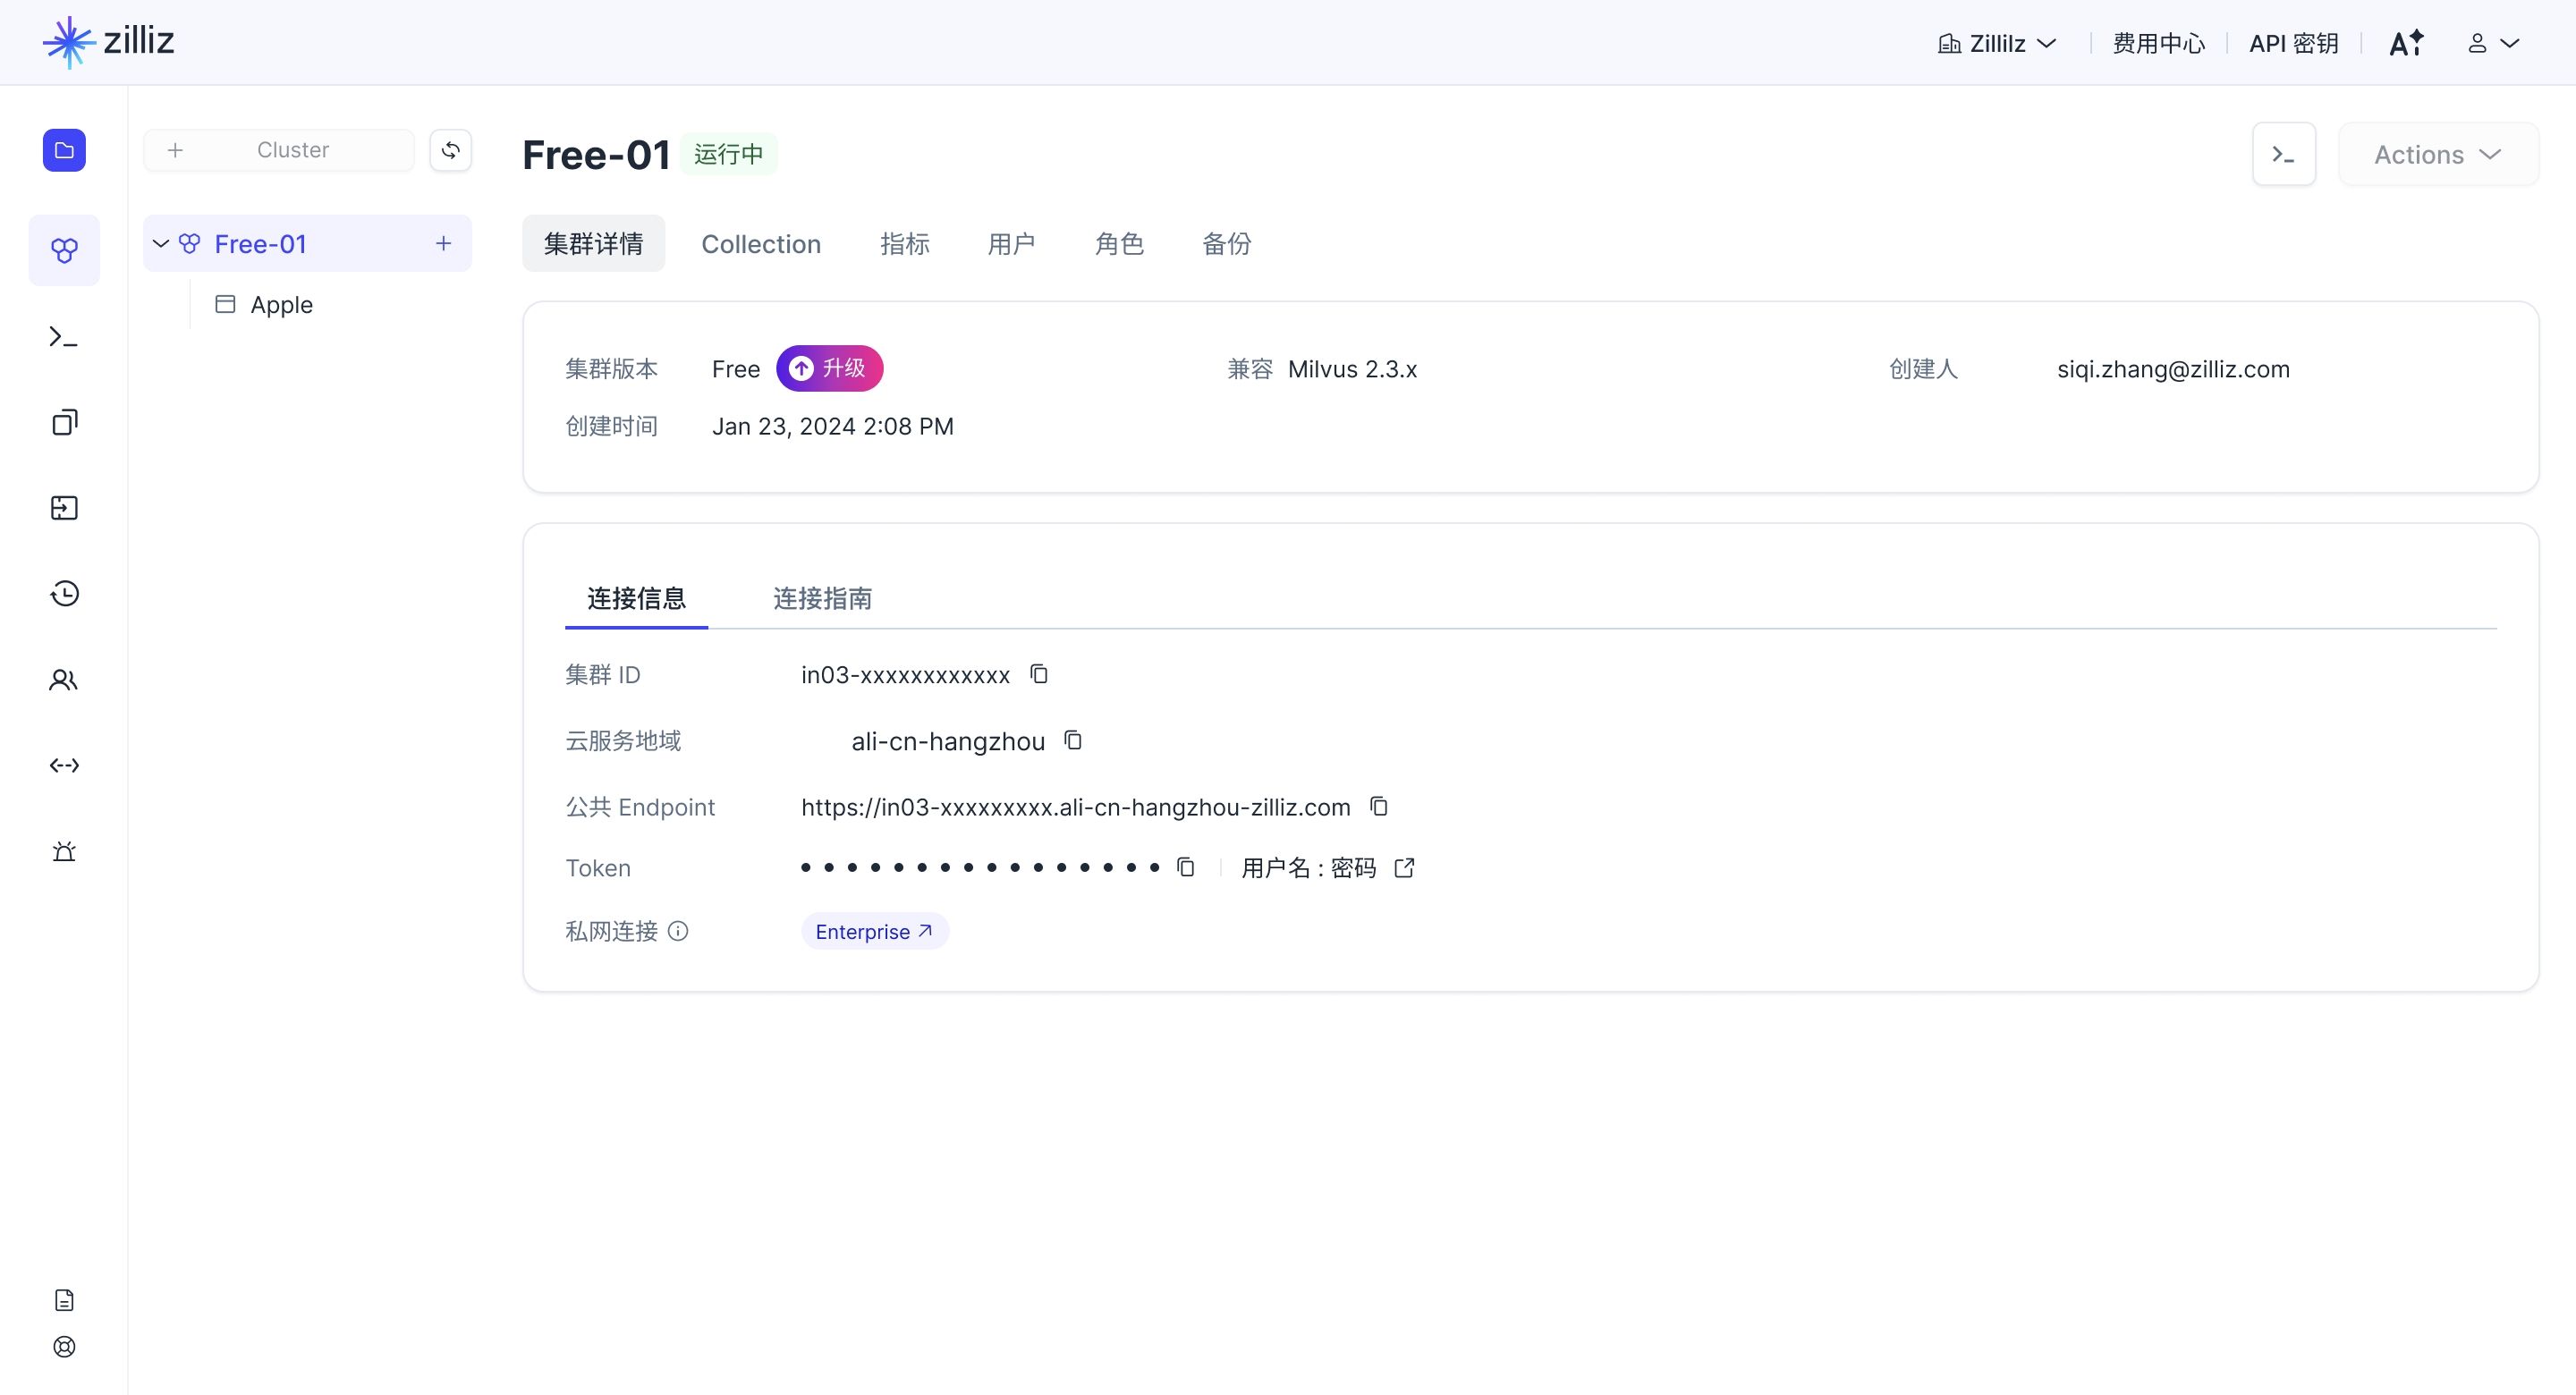Image resolution: width=2576 pixels, height=1395 pixels.
Task: Click the 私网连接 info icon
Action: click(x=678, y=931)
